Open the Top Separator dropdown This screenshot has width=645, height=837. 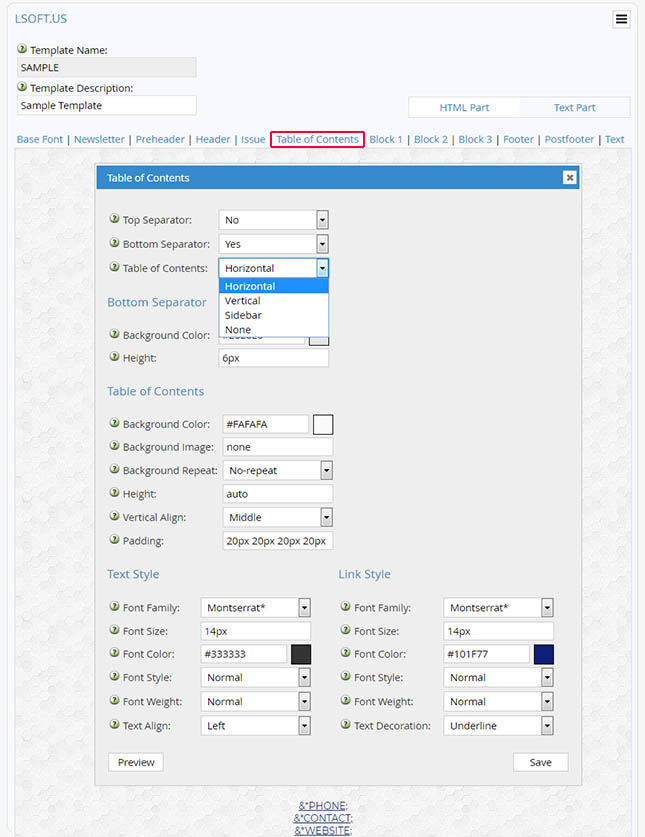273,220
